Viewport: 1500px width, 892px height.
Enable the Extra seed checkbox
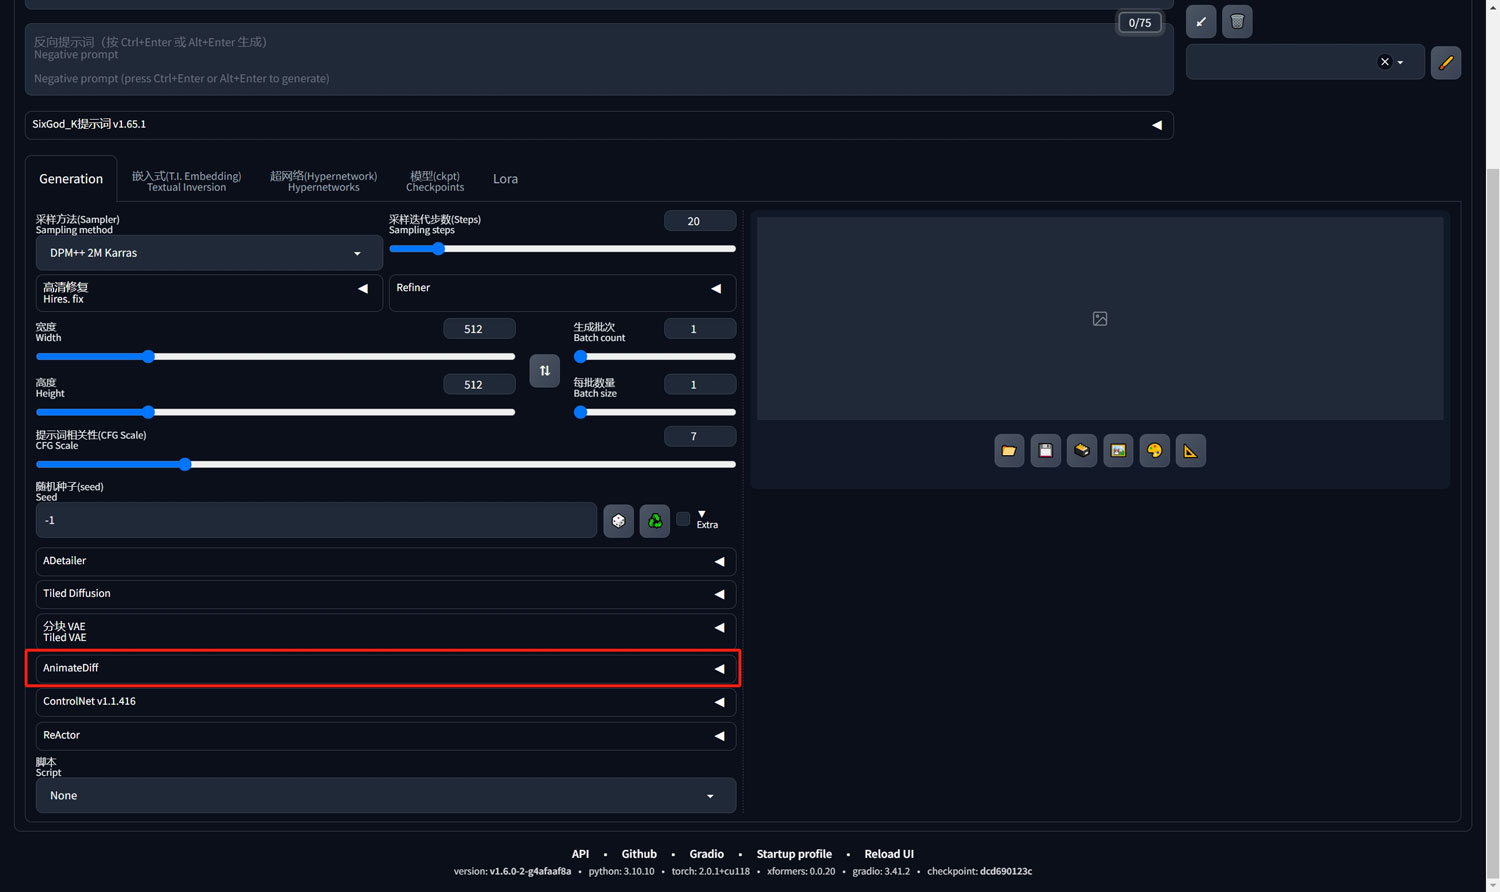coord(683,519)
